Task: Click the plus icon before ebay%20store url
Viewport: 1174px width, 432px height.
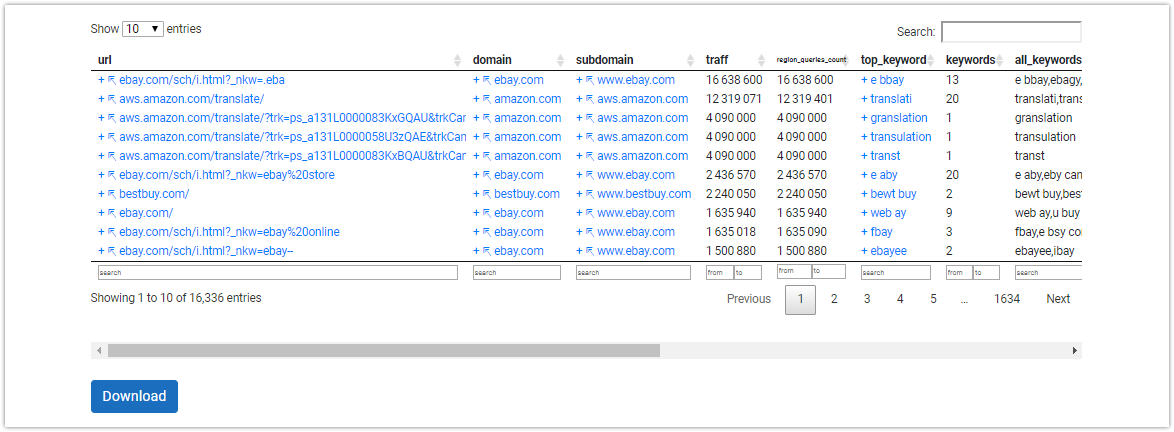Action: click(x=101, y=175)
